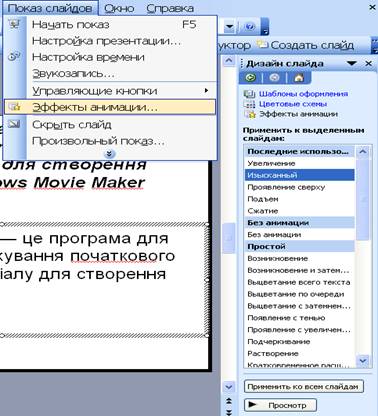This screenshot has height=416, width=378.
Task: Click the task pane Home icon
Action: [299, 78]
